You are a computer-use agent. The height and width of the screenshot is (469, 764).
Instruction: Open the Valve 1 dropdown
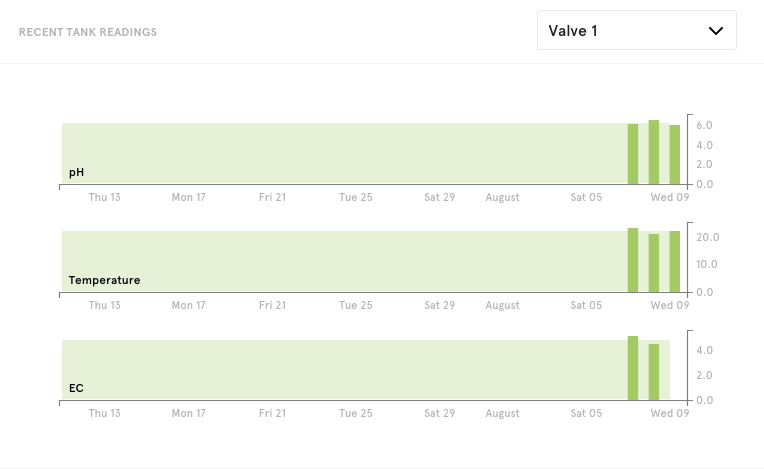[637, 30]
